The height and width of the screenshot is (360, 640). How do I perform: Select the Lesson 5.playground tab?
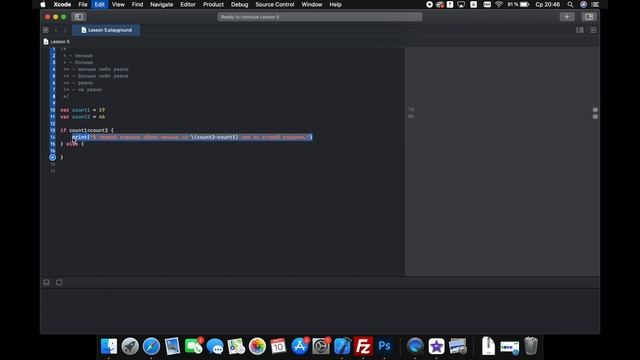tap(106, 30)
